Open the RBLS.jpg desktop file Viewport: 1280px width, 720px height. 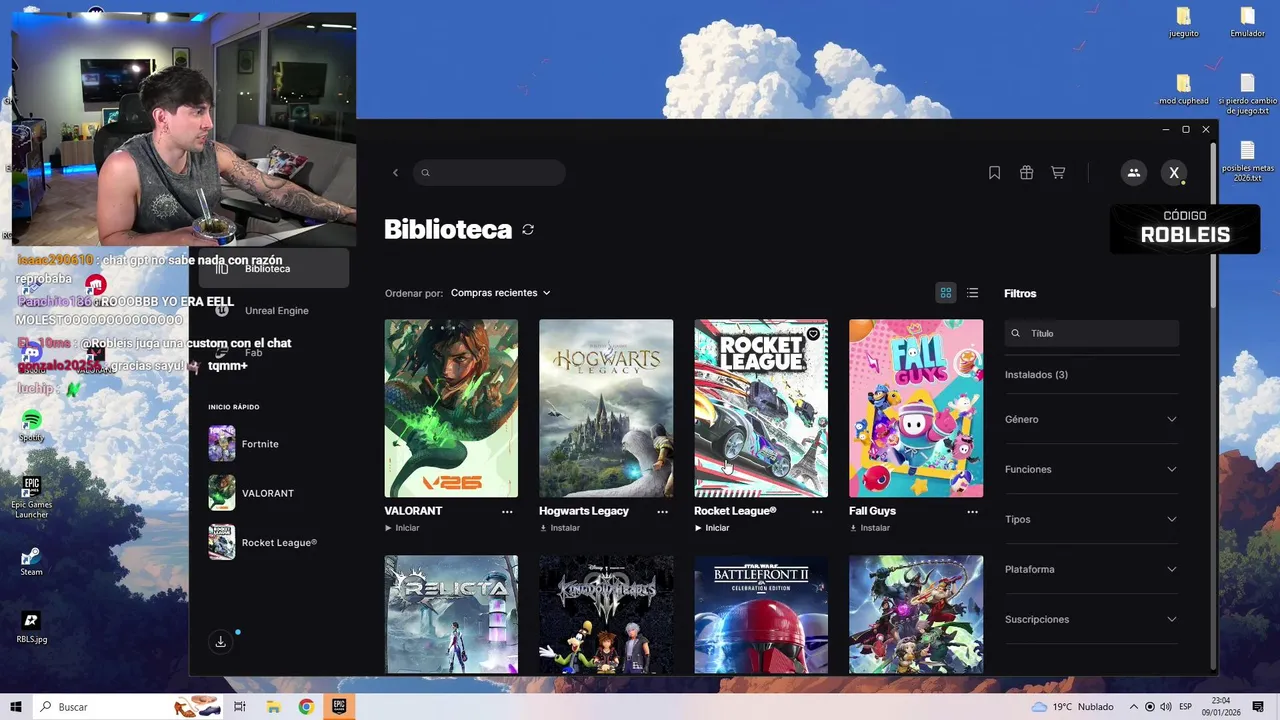tap(31, 627)
